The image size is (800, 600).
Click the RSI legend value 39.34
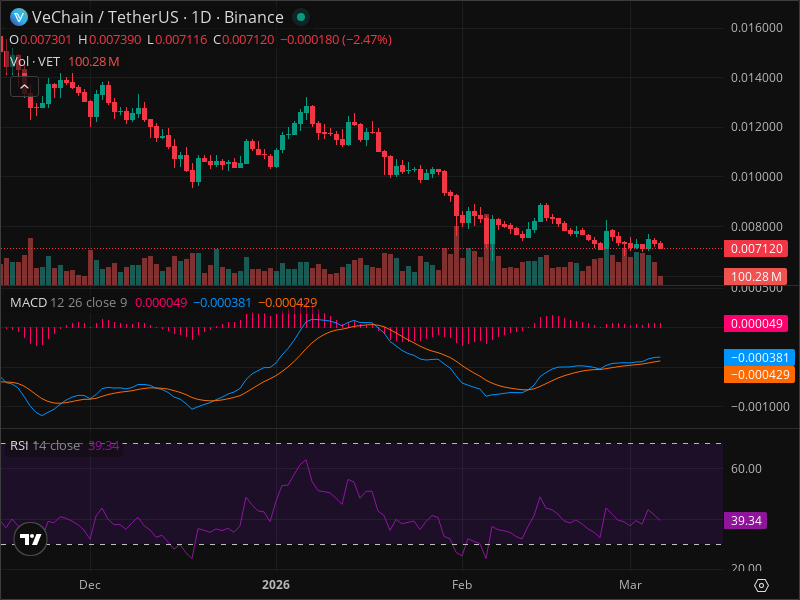104,445
